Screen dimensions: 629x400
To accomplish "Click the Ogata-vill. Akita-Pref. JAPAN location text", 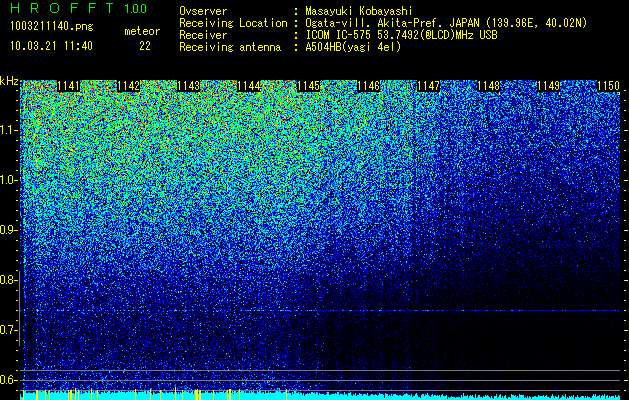I will point(446,23).
